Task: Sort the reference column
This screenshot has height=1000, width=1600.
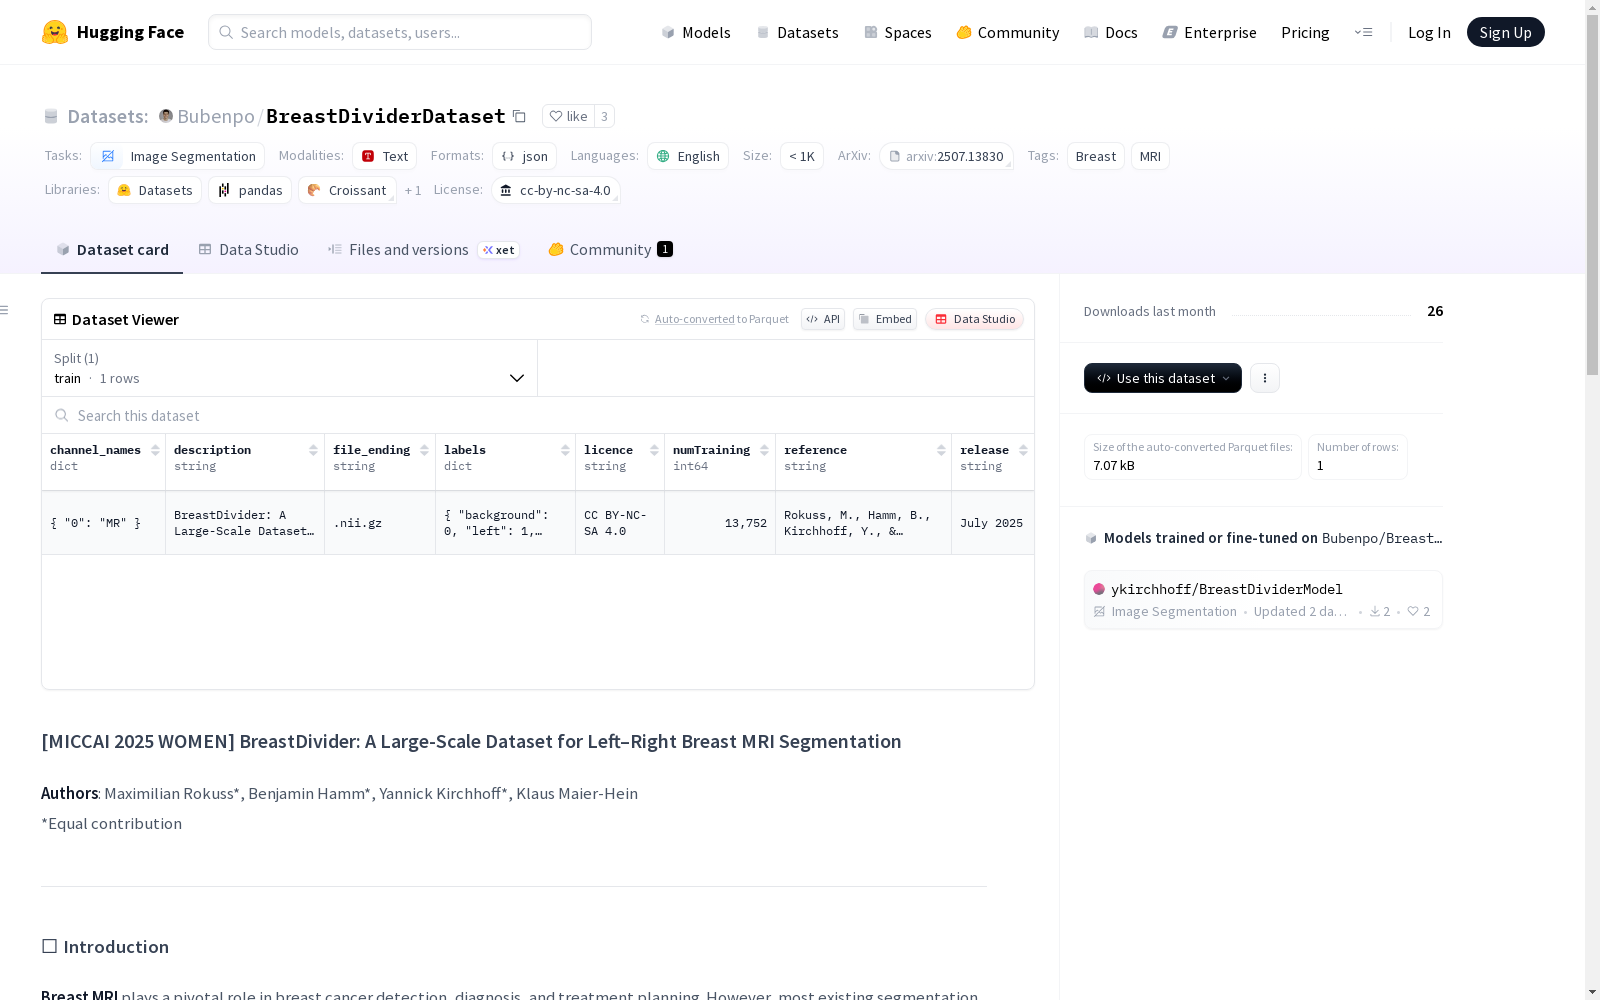Action: [x=941, y=450]
